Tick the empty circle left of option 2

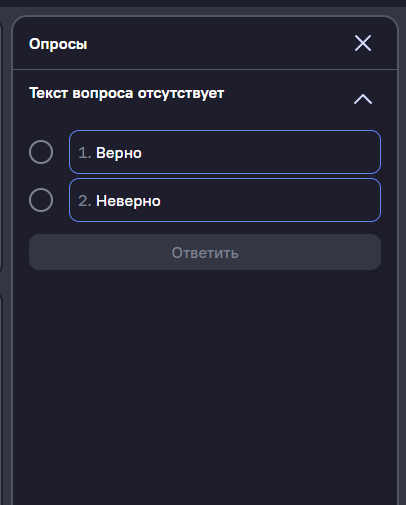click(x=41, y=200)
